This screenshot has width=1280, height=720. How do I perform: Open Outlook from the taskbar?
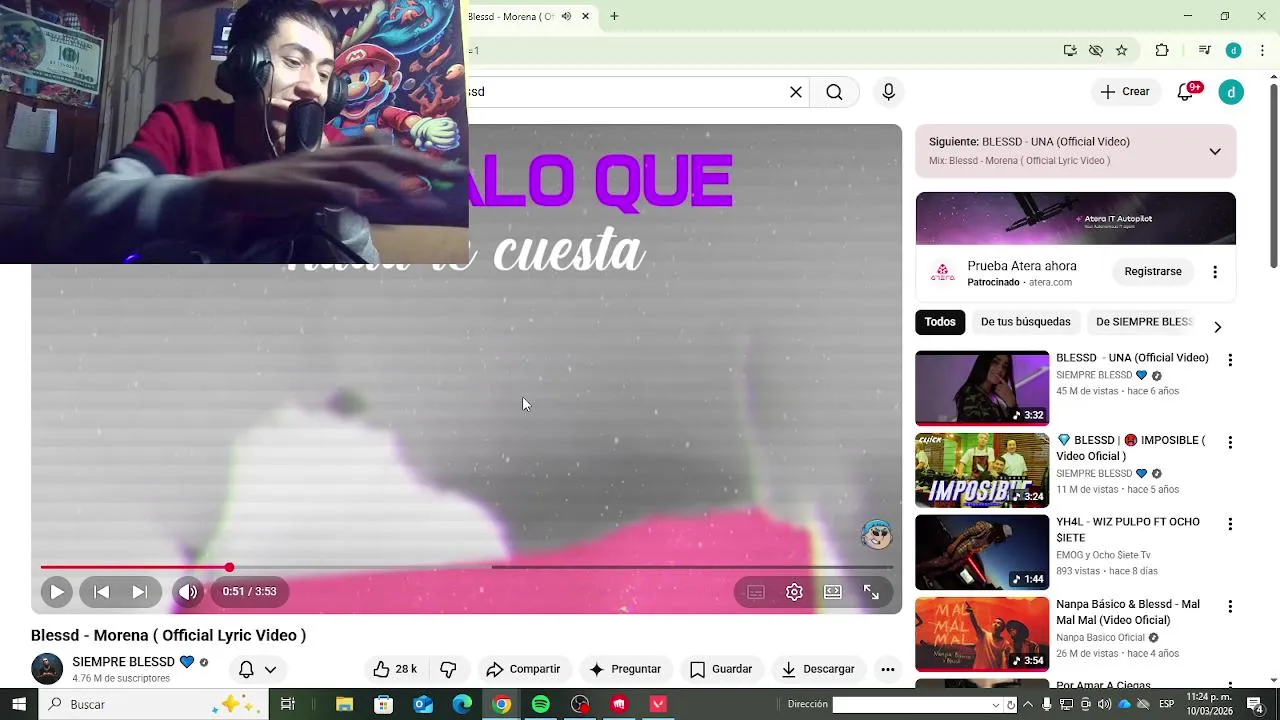423,704
